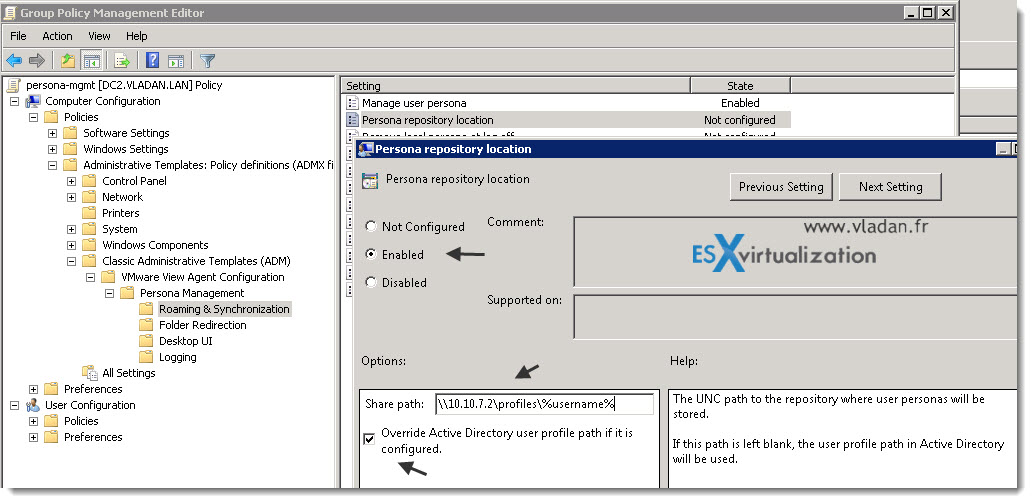Select Desktop UI in the tree
This screenshot has height=503, width=1032.
[186, 341]
